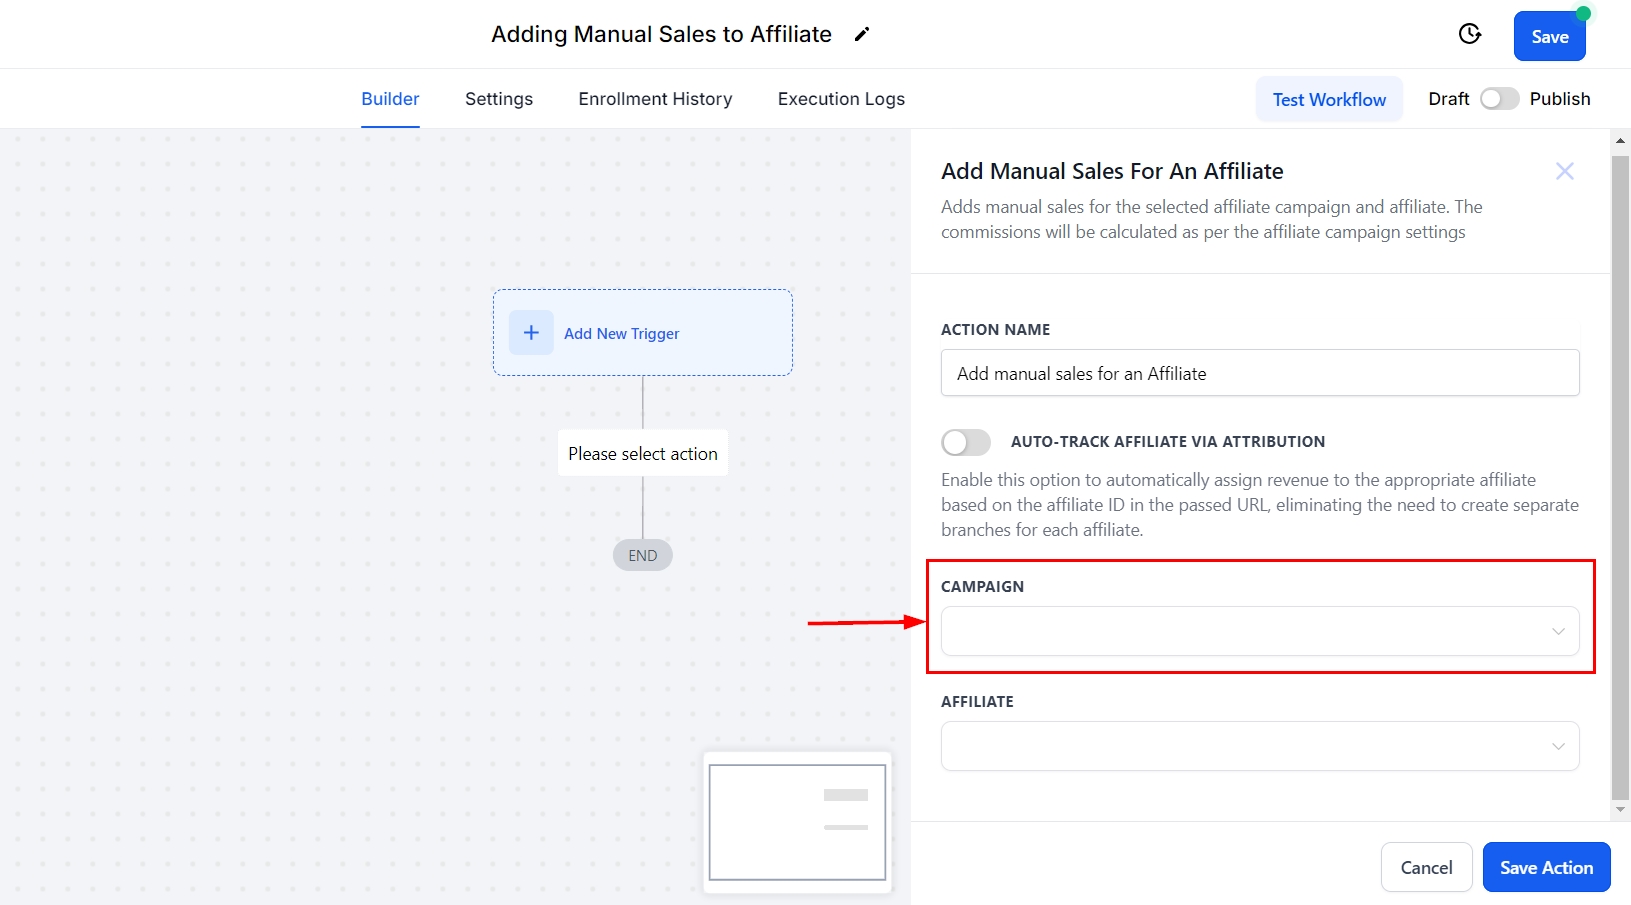
Task: Click the Campaign dropdown chevron arrow
Action: (x=1557, y=631)
